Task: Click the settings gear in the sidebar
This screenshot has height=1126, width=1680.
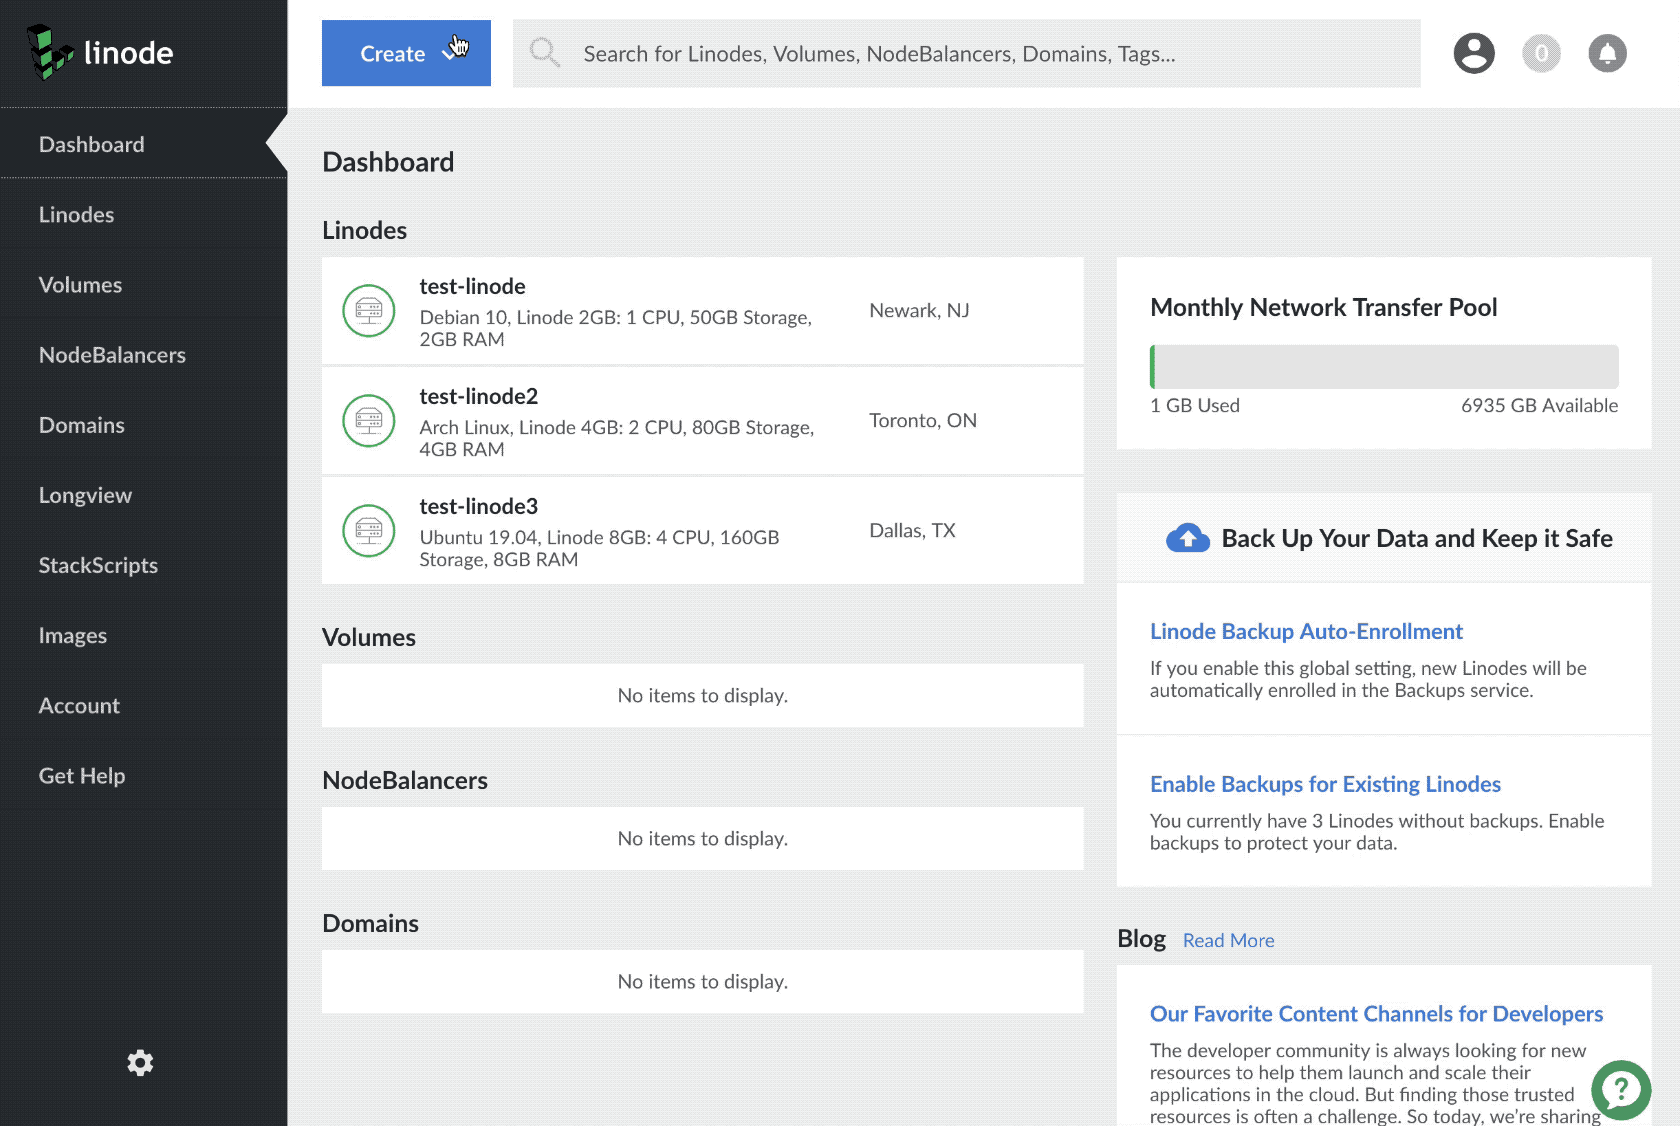Action: point(140,1063)
